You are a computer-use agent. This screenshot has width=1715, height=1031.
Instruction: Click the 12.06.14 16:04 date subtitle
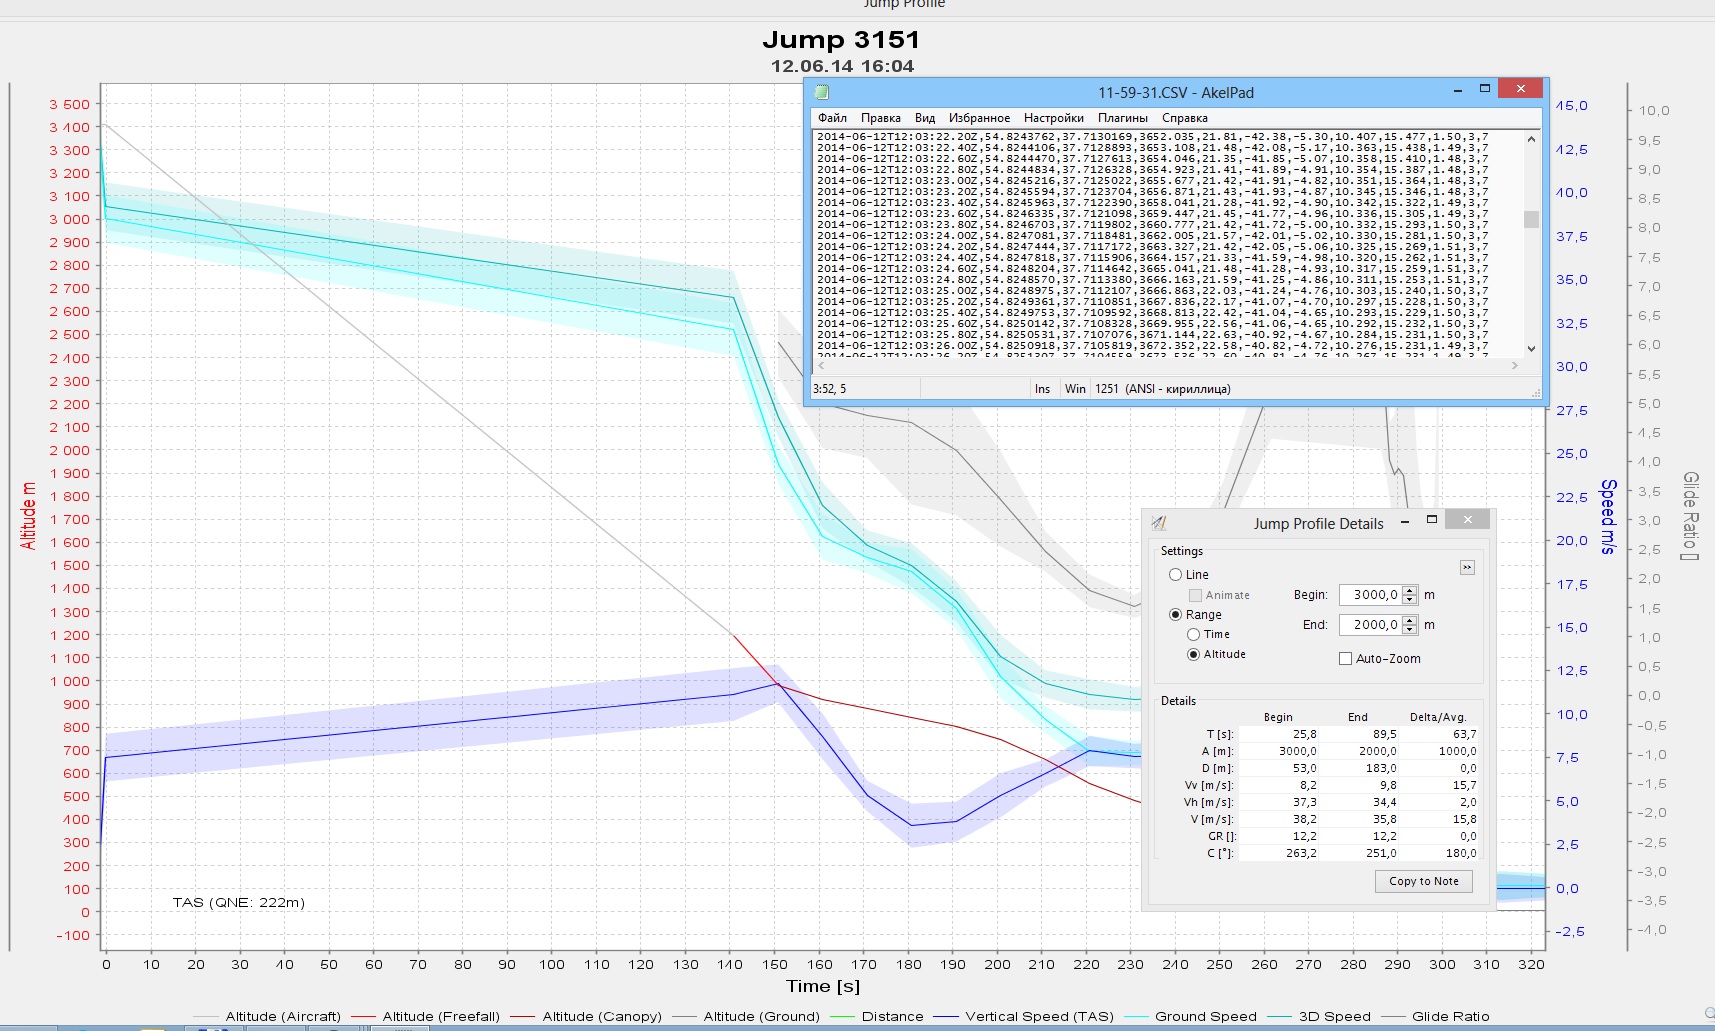click(842, 66)
